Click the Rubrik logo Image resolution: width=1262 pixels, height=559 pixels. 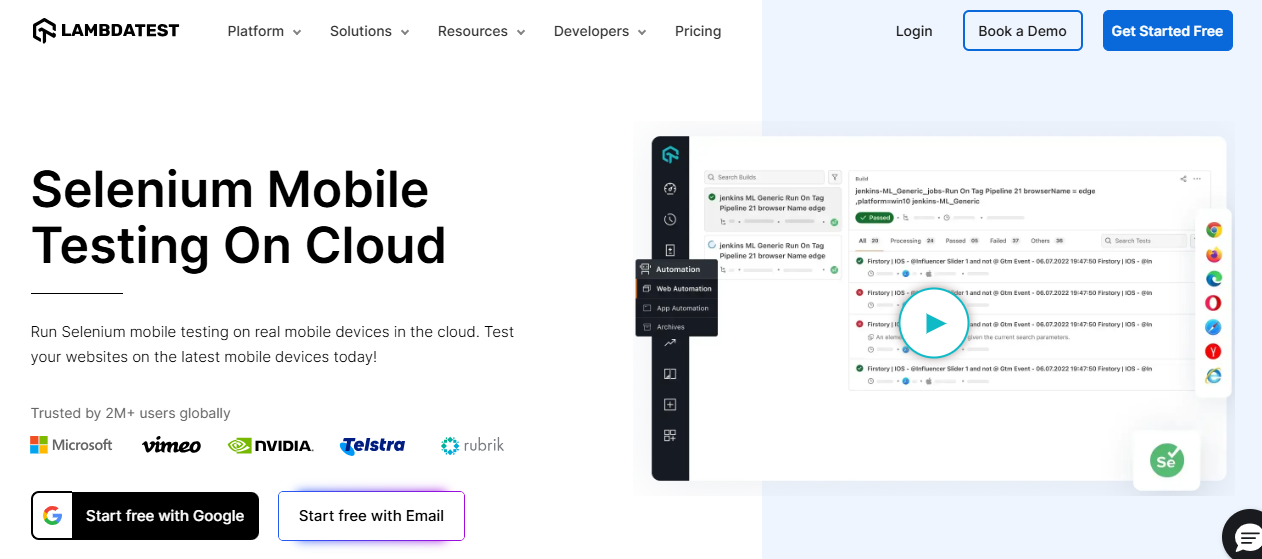click(x=472, y=445)
